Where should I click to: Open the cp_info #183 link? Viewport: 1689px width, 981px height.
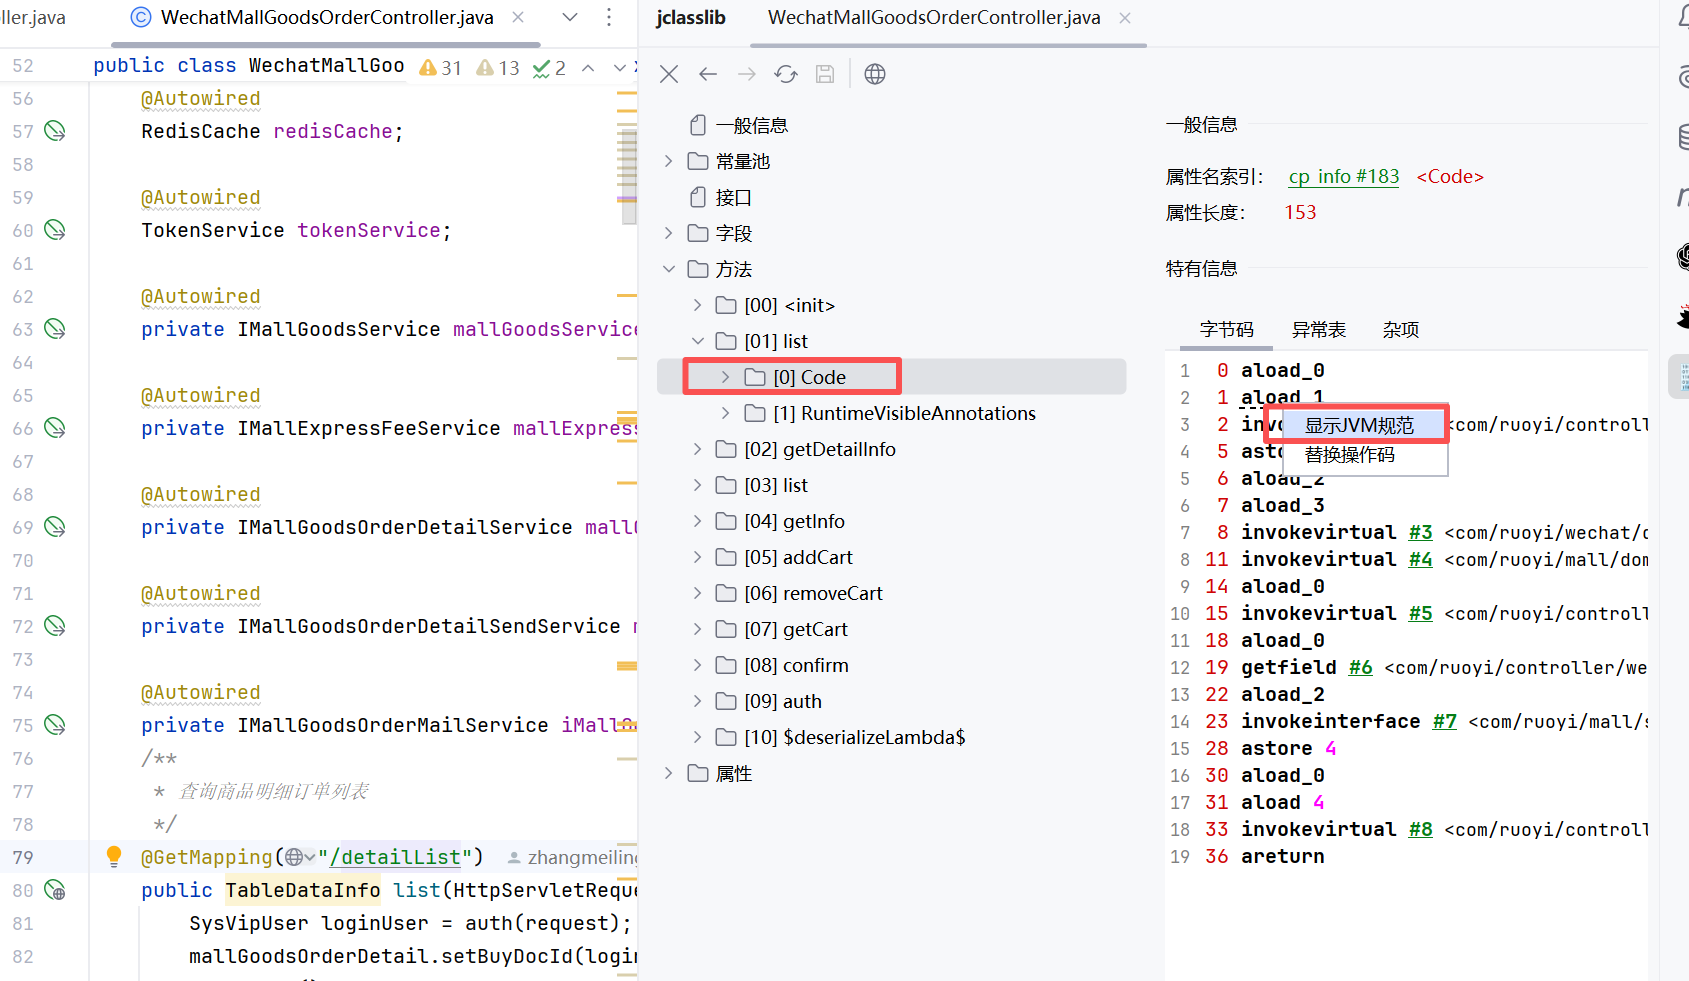pyautogui.click(x=1343, y=177)
